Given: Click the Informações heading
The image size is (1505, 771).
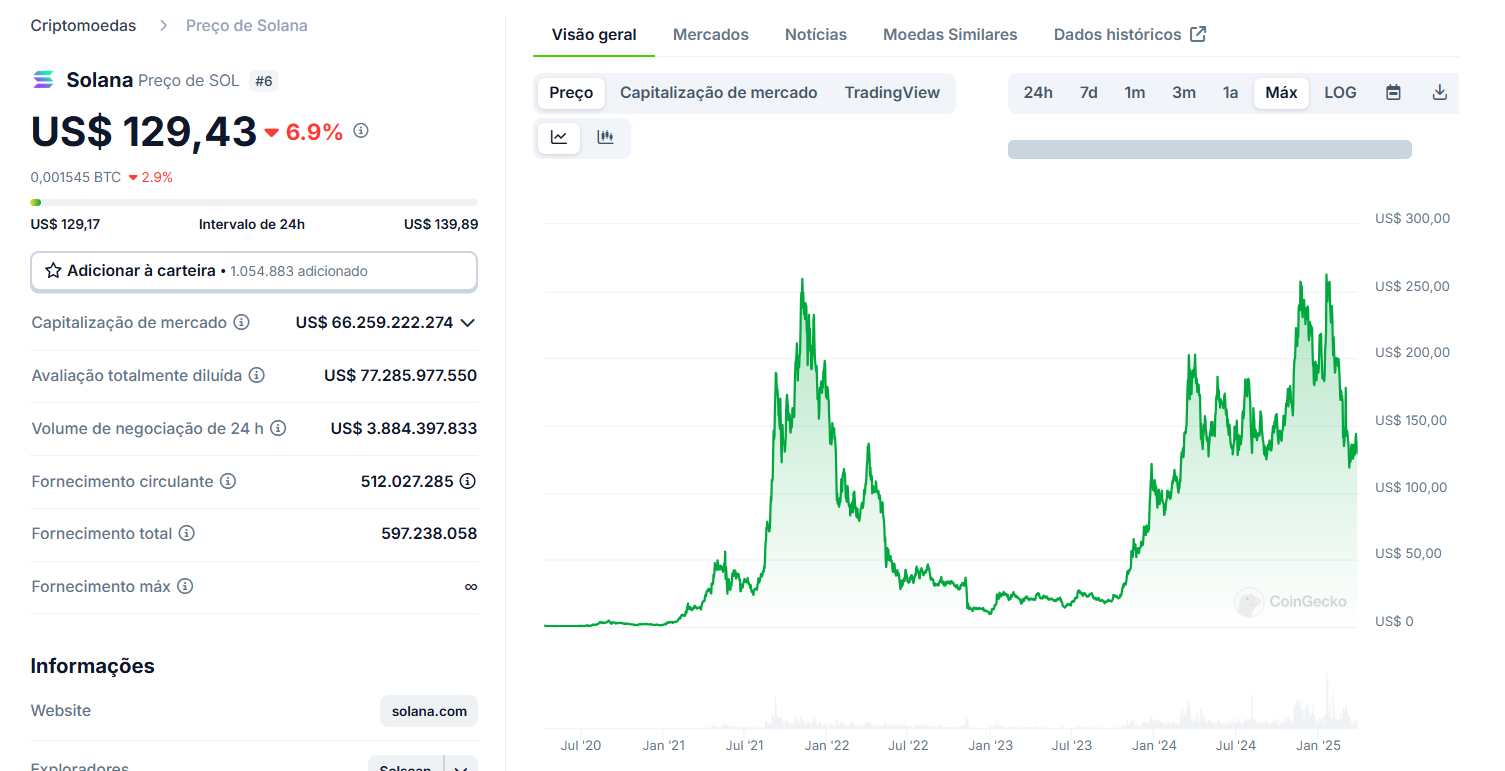Looking at the screenshot, I should [93, 666].
